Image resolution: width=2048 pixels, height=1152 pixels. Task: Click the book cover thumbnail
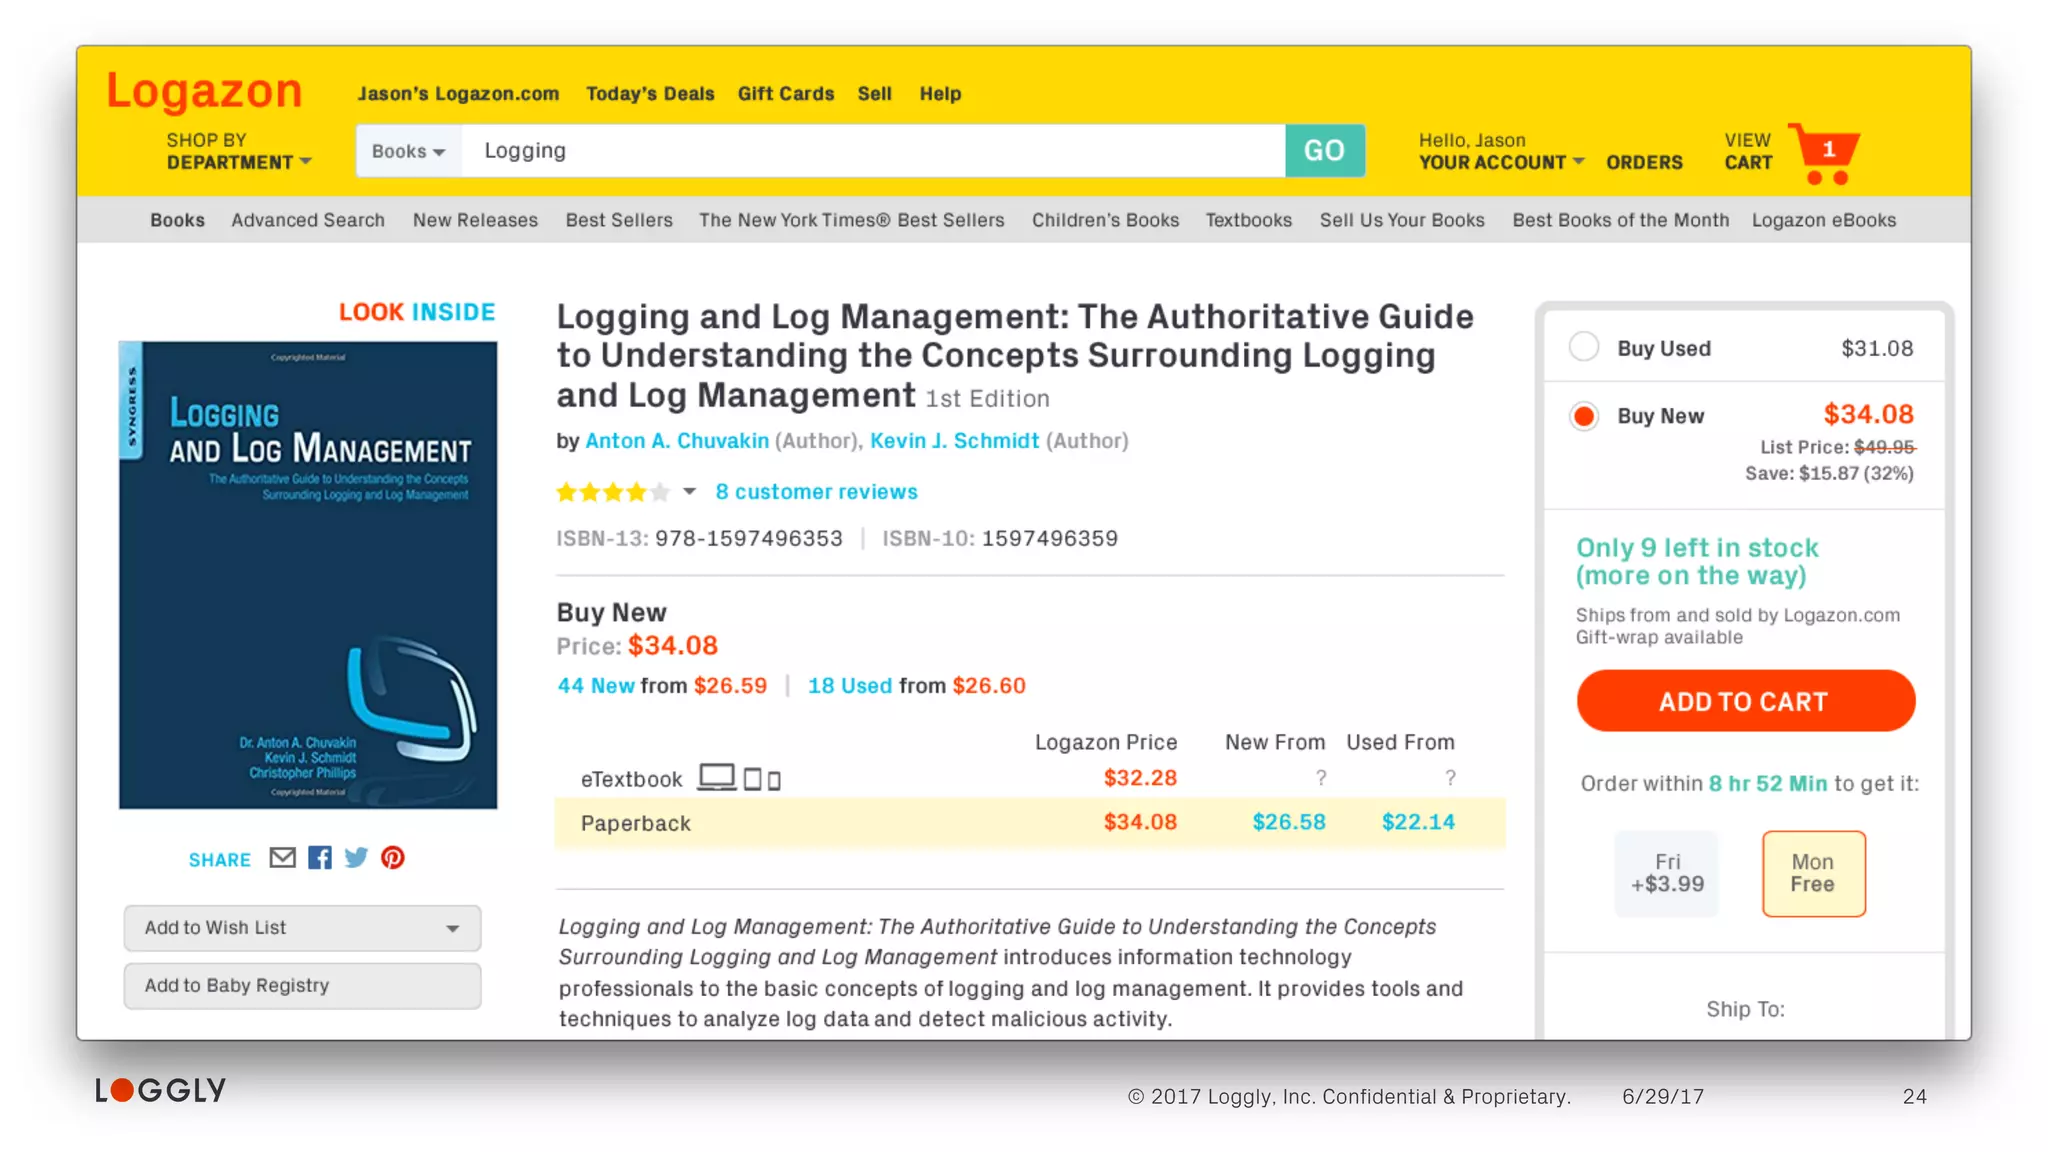[308, 575]
